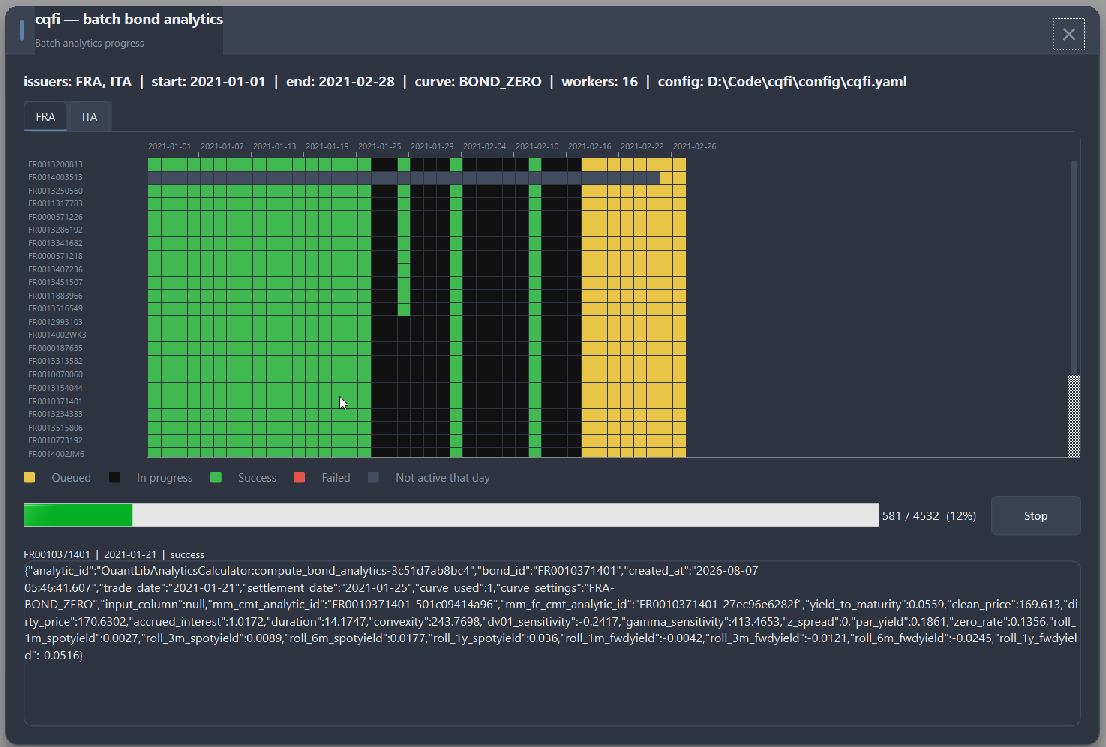This screenshot has height=747, width=1106.
Task: Click the 2021-01-01 date column header
Action: click(x=169, y=146)
